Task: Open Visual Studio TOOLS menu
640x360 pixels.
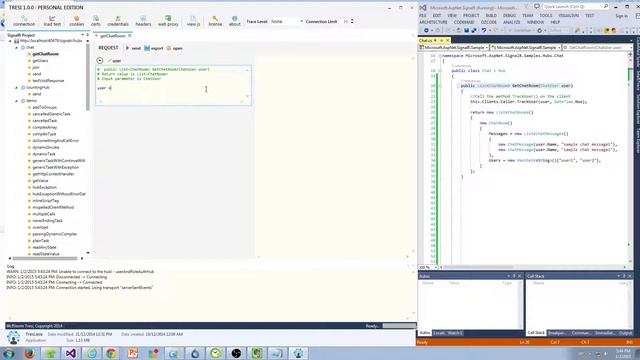Action: [x=546, y=16]
